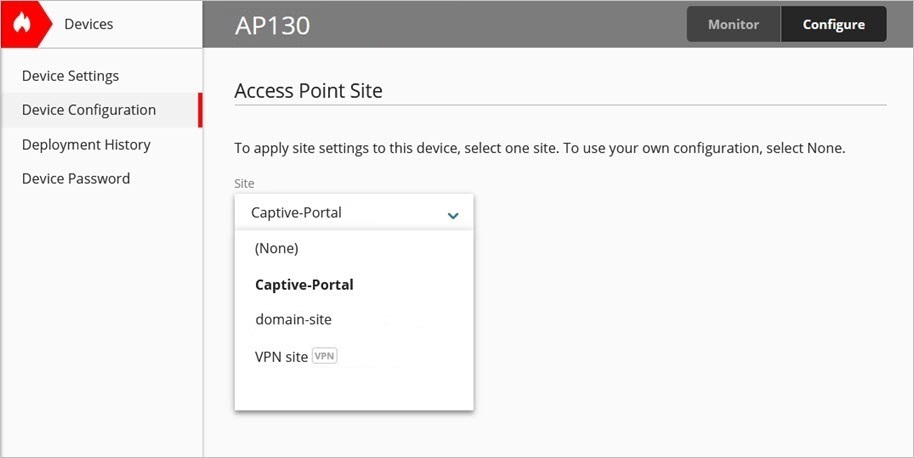Image resolution: width=914 pixels, height=458 pixels.
Task: Click the WatchGuard flame logo icon
Action: coord(23,24)
